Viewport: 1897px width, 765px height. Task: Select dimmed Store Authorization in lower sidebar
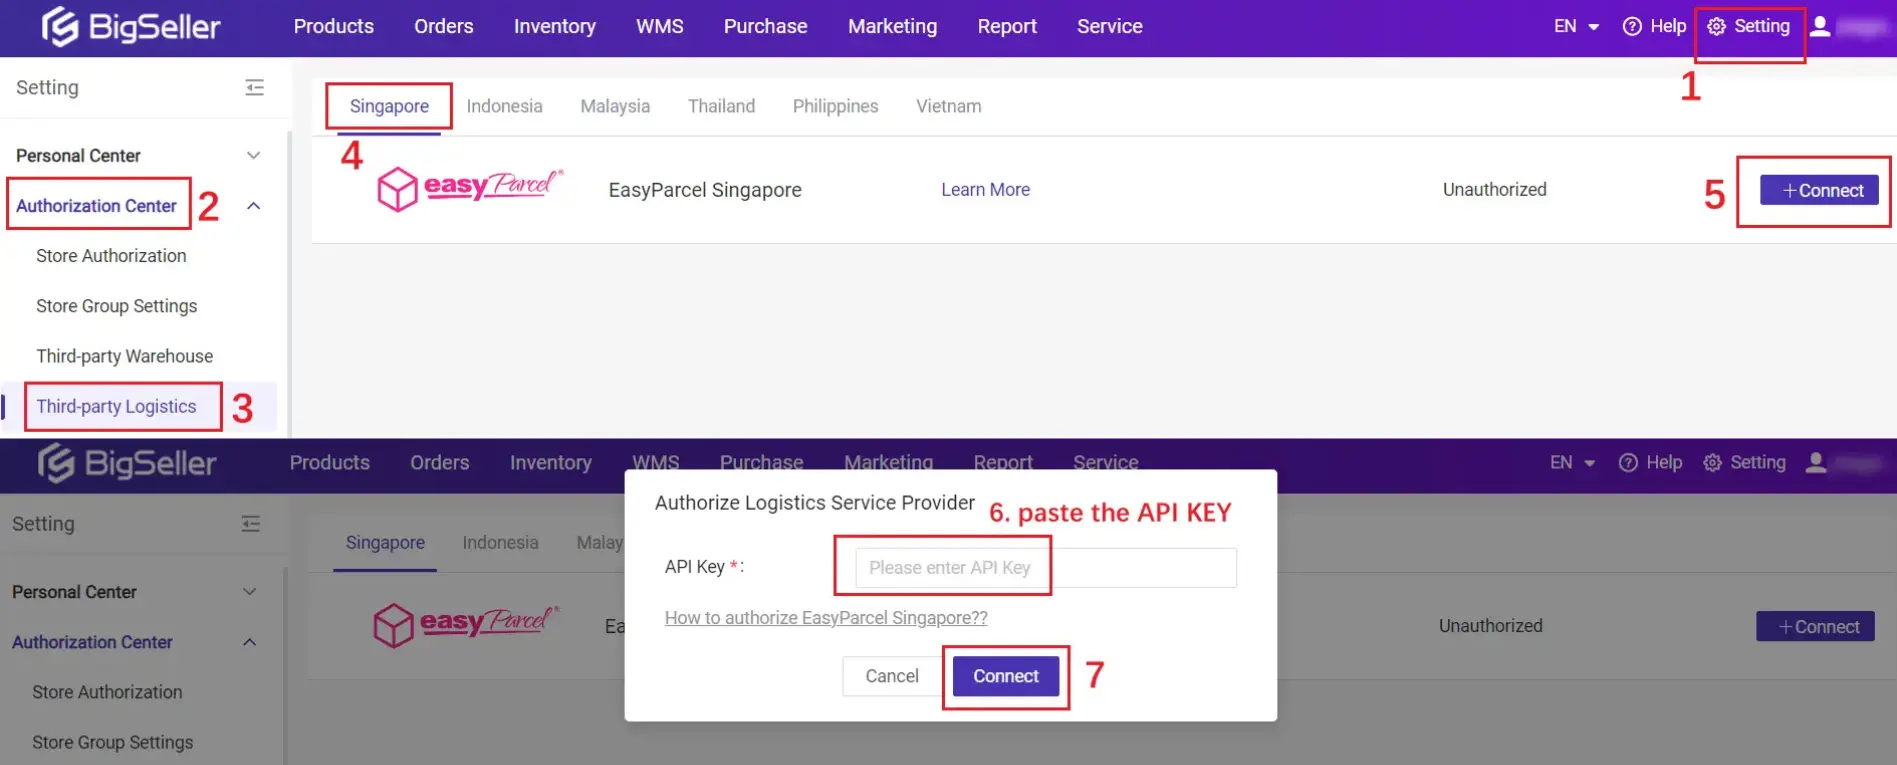click(x=107, y=692)
